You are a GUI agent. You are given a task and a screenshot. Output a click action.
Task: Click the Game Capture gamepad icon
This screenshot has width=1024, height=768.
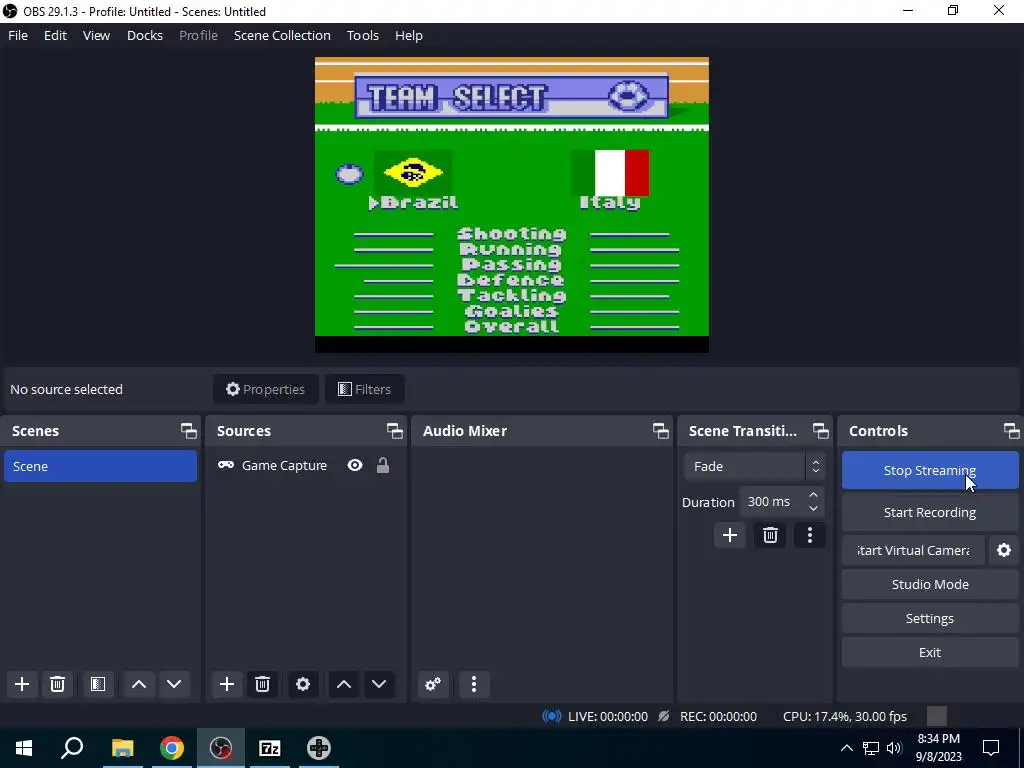226,465
